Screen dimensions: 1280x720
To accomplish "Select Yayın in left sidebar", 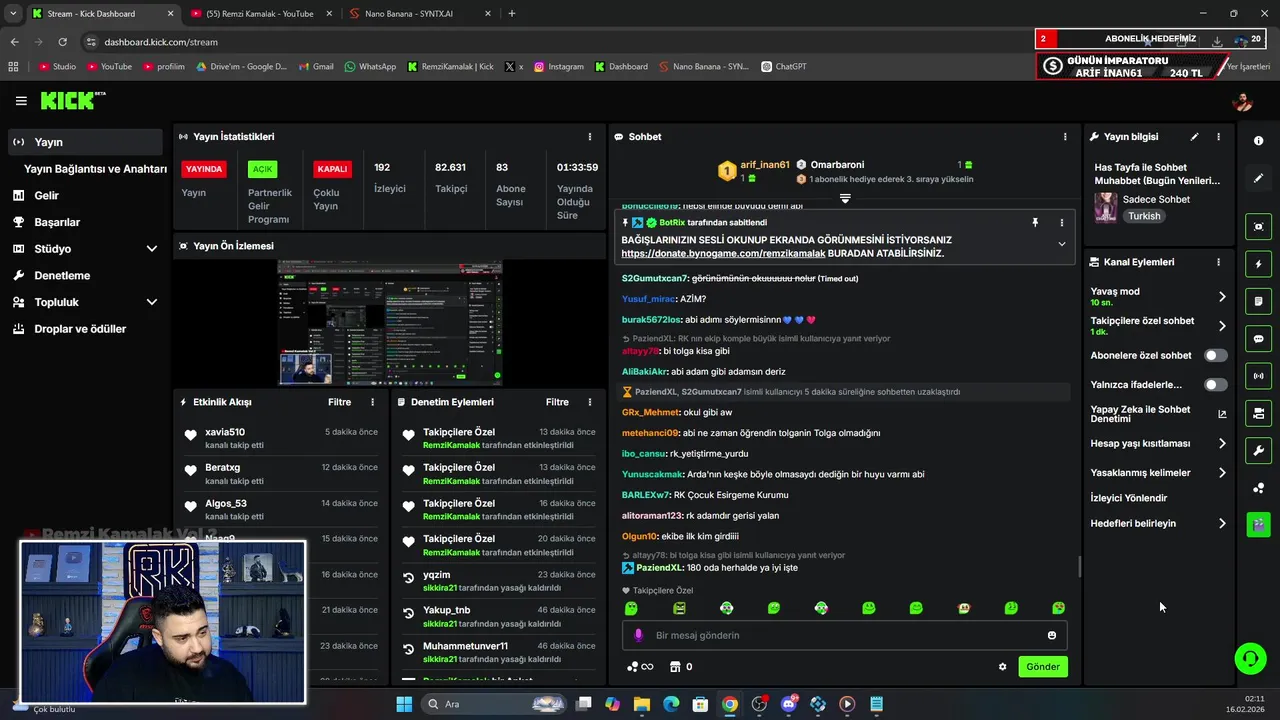I will pos(85,142).
